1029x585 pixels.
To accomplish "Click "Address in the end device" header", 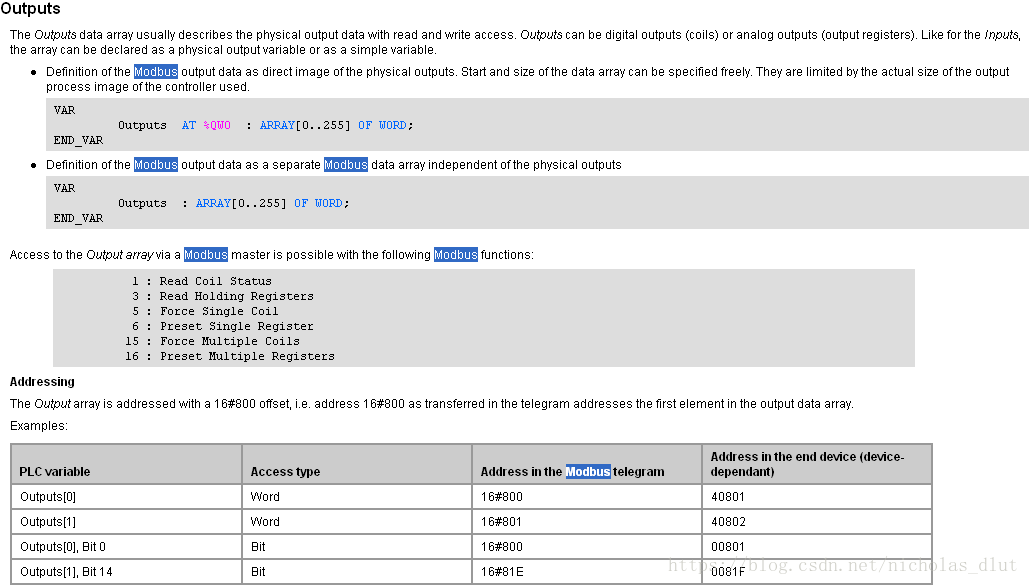I will coord(806,464).
